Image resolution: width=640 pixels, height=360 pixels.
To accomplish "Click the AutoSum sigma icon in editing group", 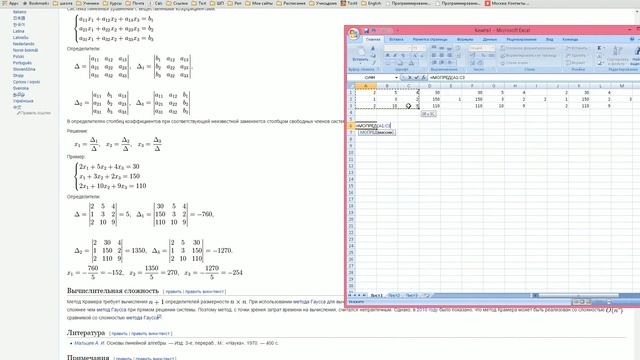I will coord(599,48).
